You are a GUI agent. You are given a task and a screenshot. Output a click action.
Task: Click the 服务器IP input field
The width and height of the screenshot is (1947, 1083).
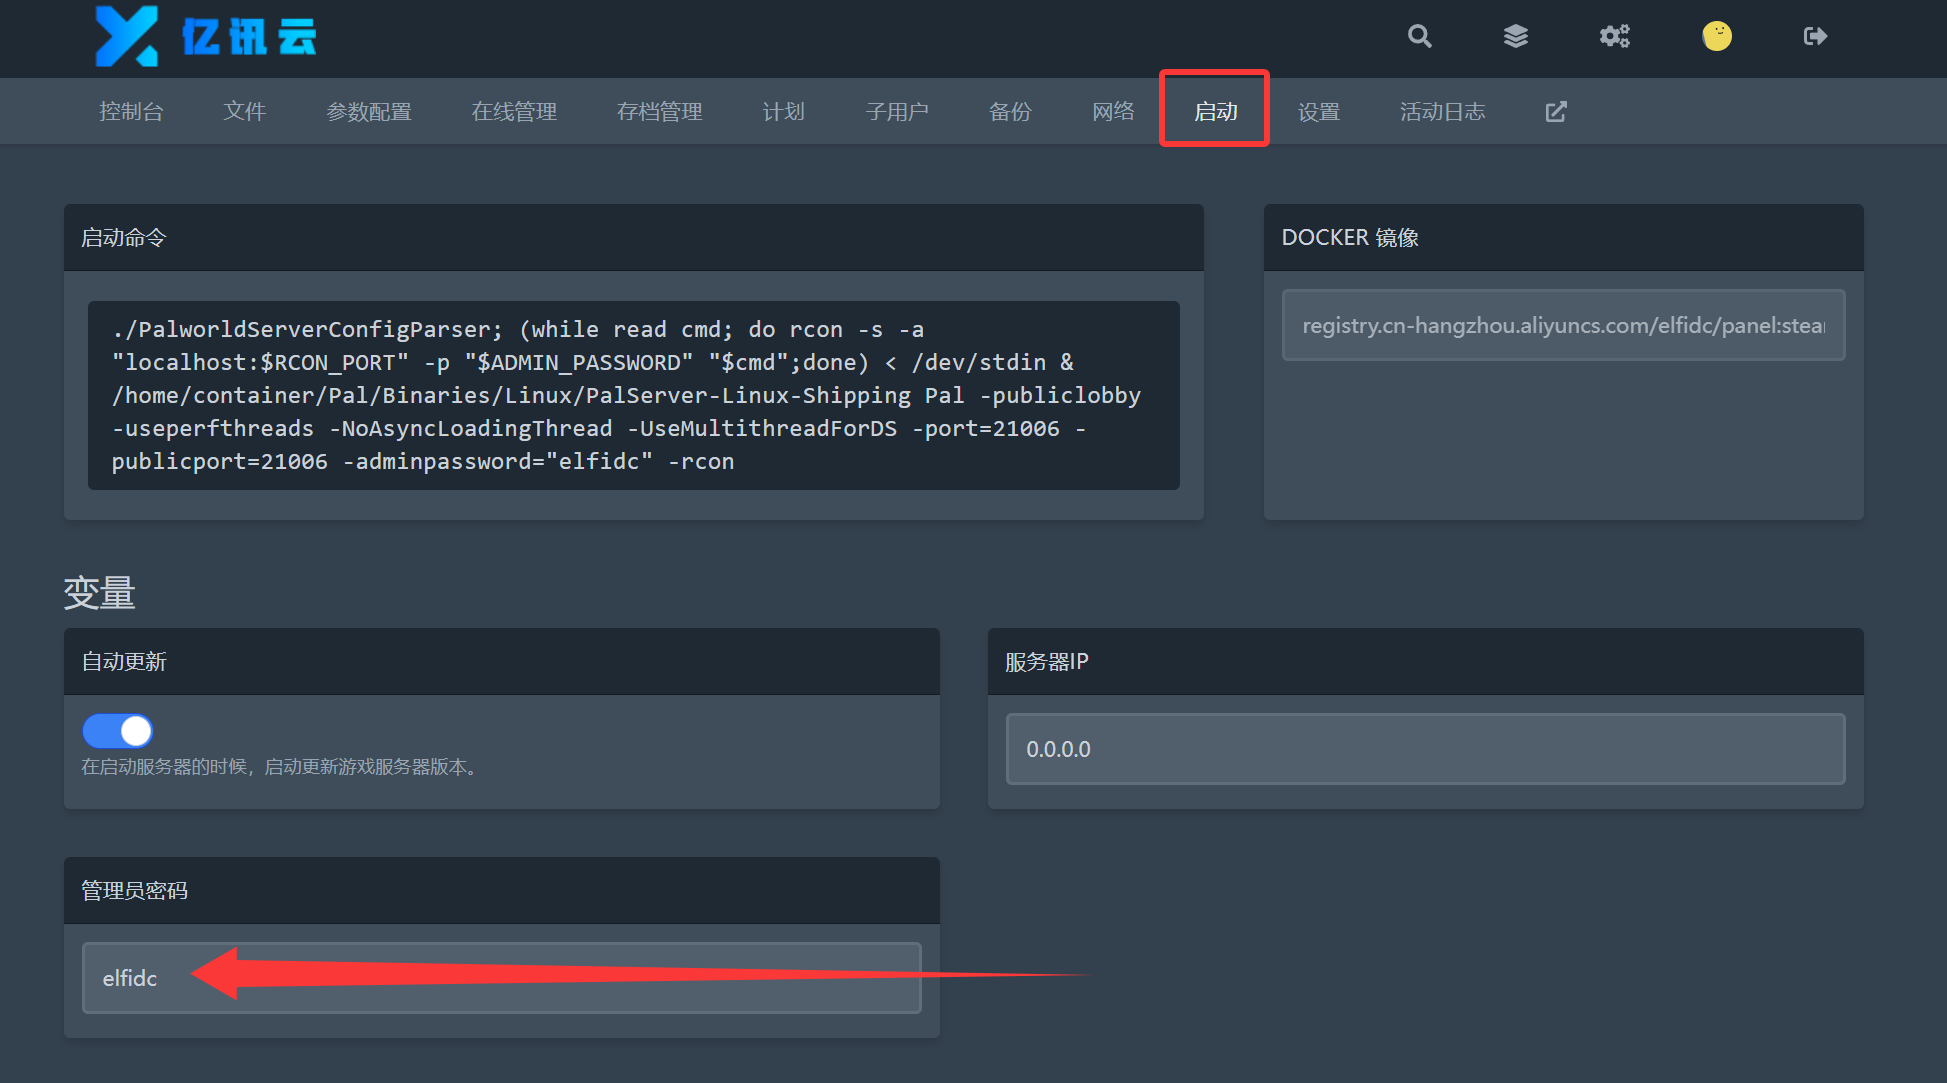(1425, 749)
